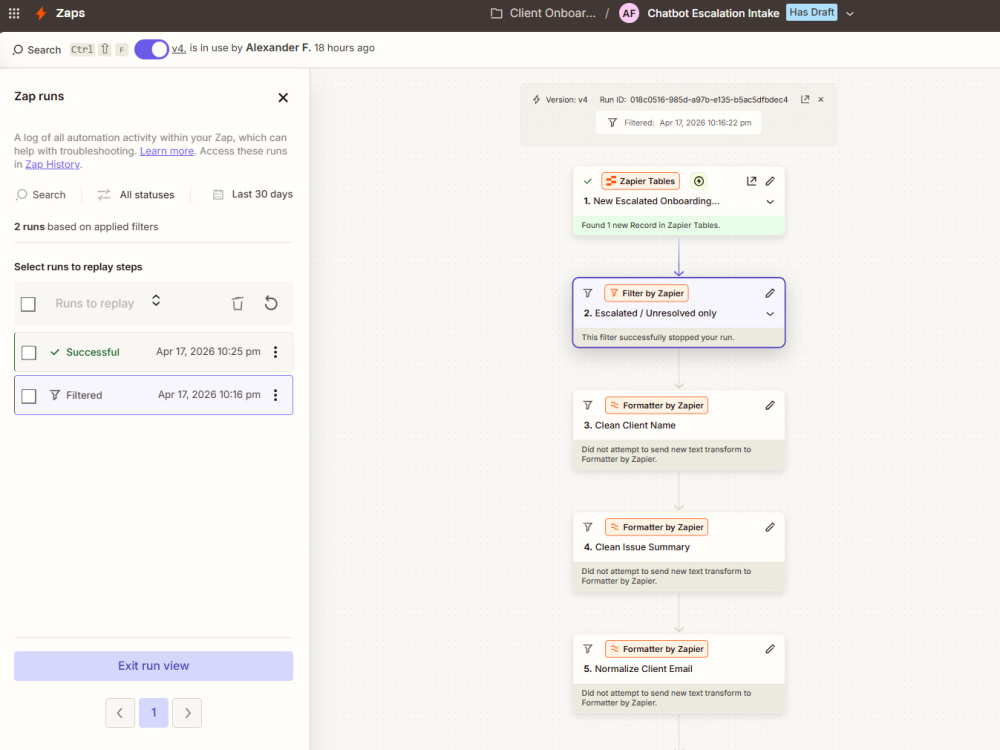Click the Filtered timestamp pill
The image size is (1000, 750).
click(679, 122)
